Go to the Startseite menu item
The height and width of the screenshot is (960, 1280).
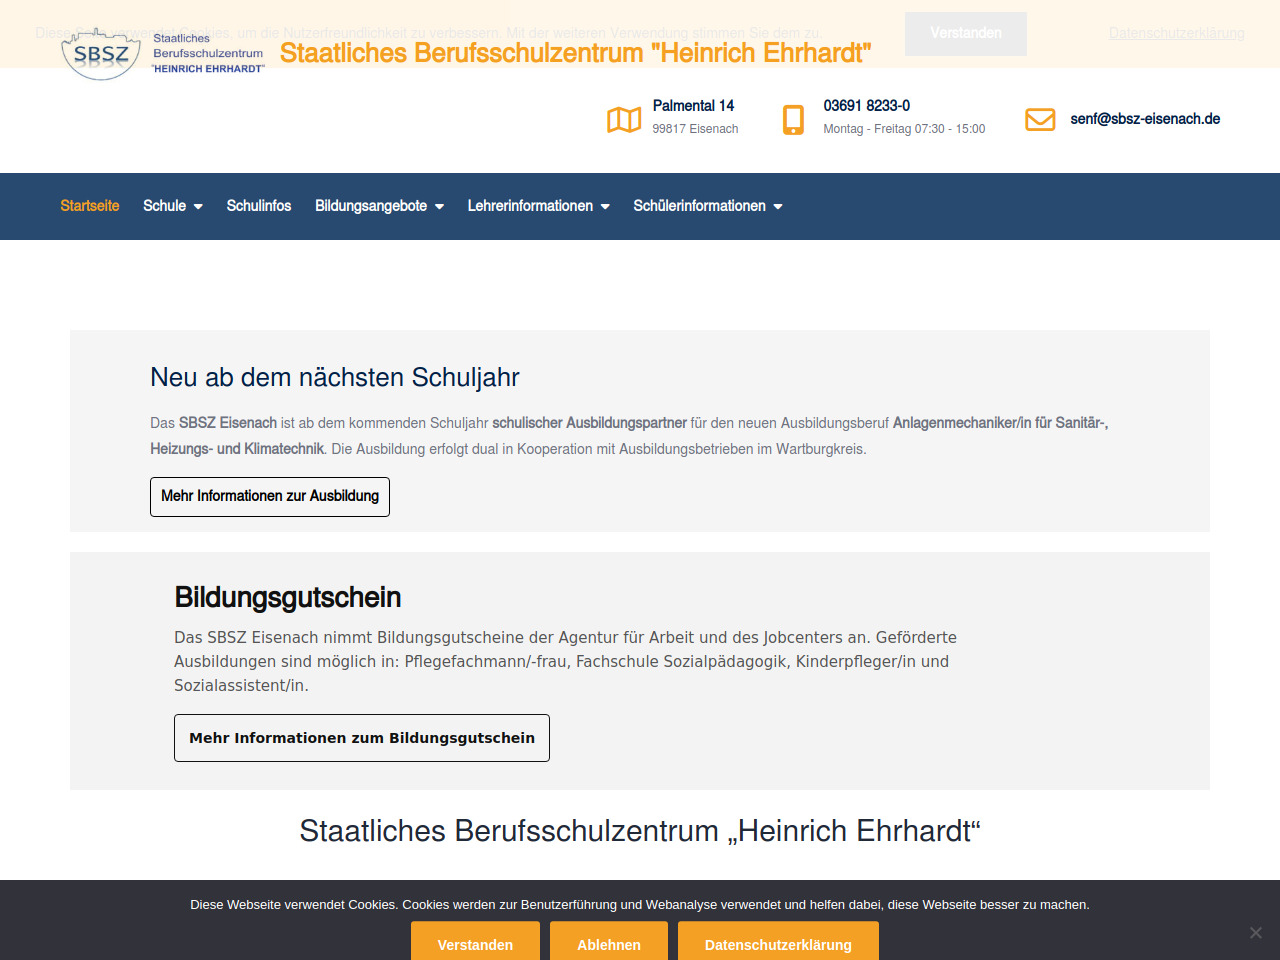tap(90, 206)
